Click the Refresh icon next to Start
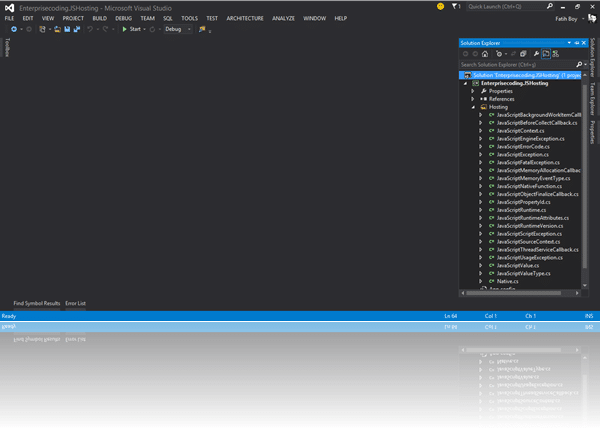 click(152, 29)
